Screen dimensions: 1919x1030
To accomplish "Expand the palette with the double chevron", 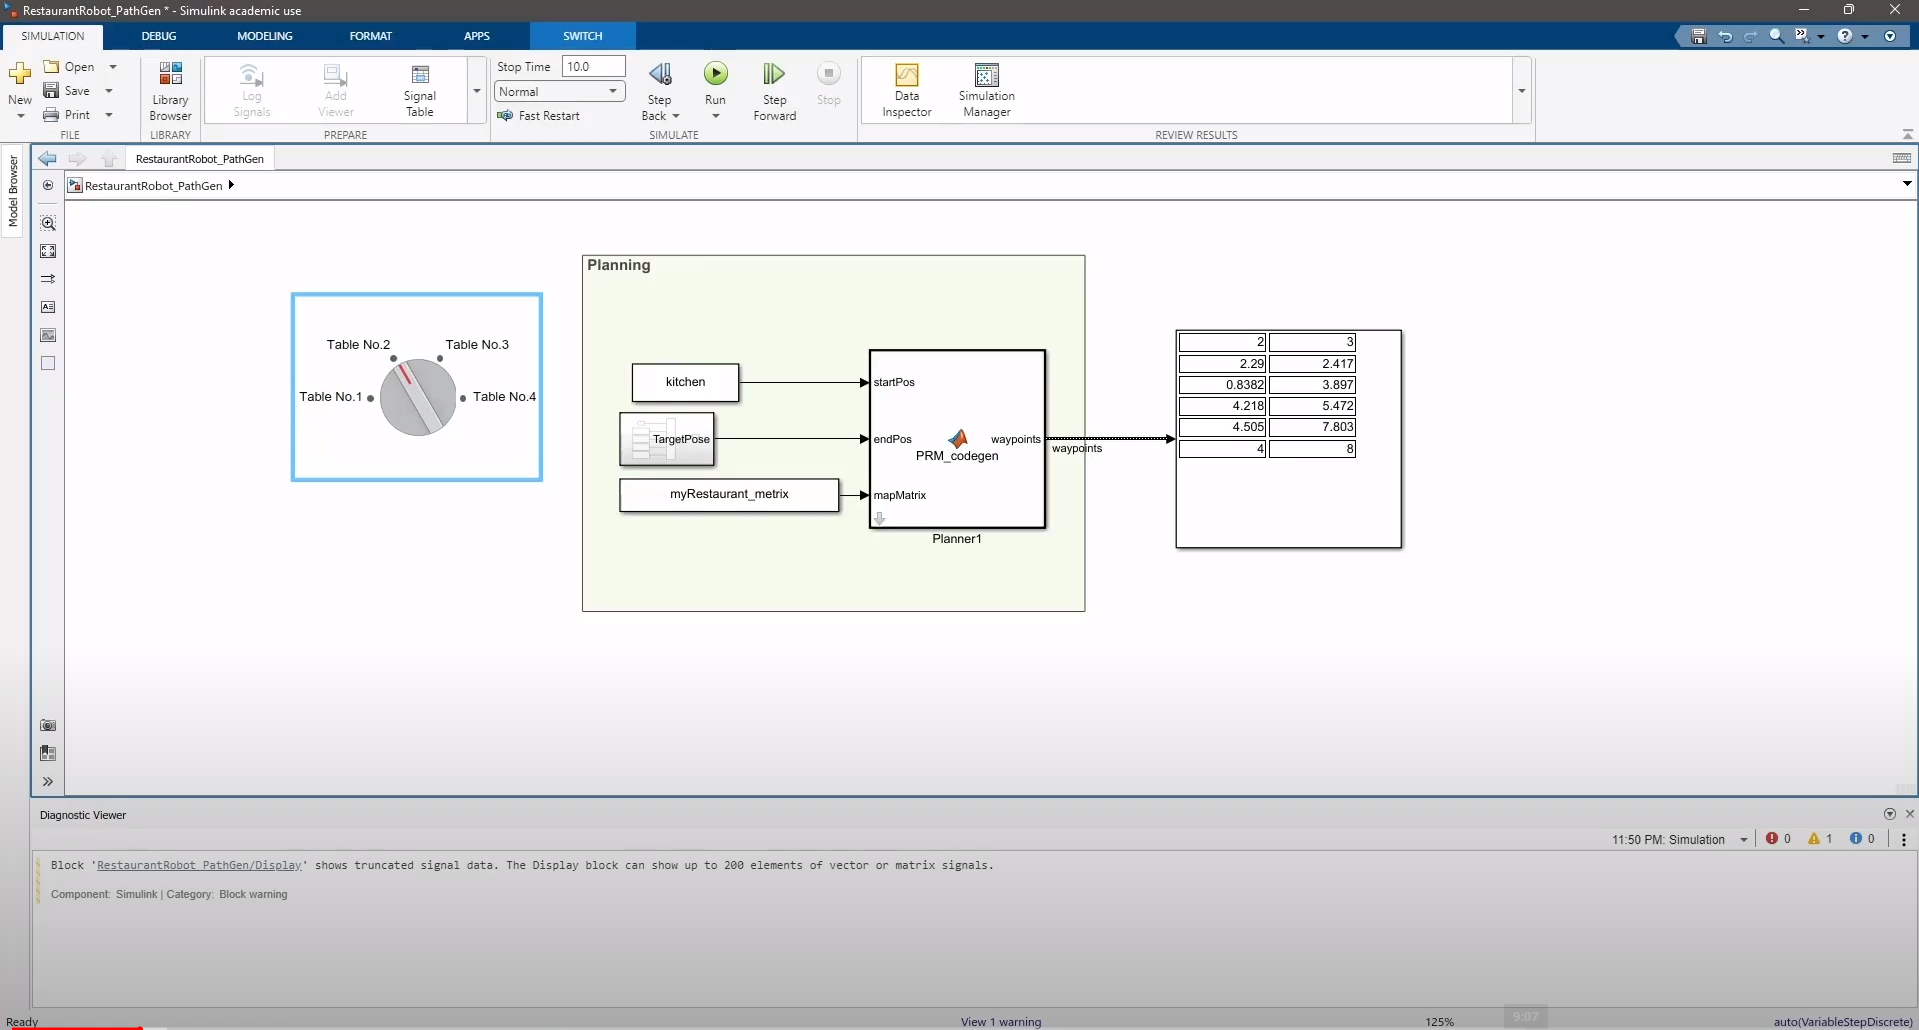I will click(48, 781).
